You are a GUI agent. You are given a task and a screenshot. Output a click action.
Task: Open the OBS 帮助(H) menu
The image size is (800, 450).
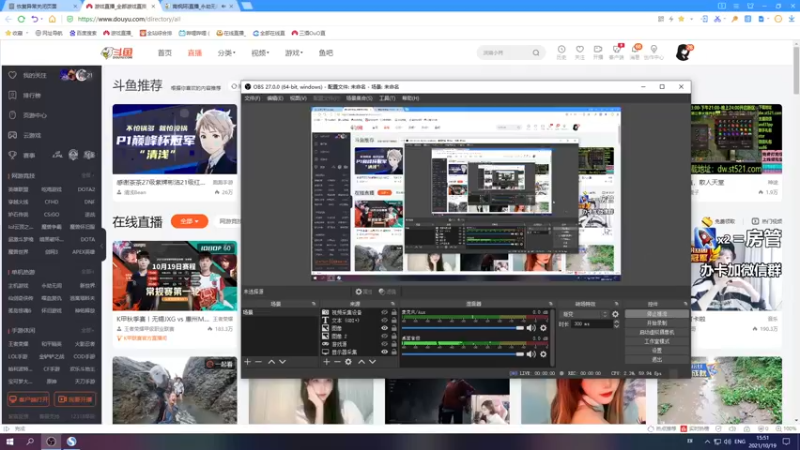[410, 98]
